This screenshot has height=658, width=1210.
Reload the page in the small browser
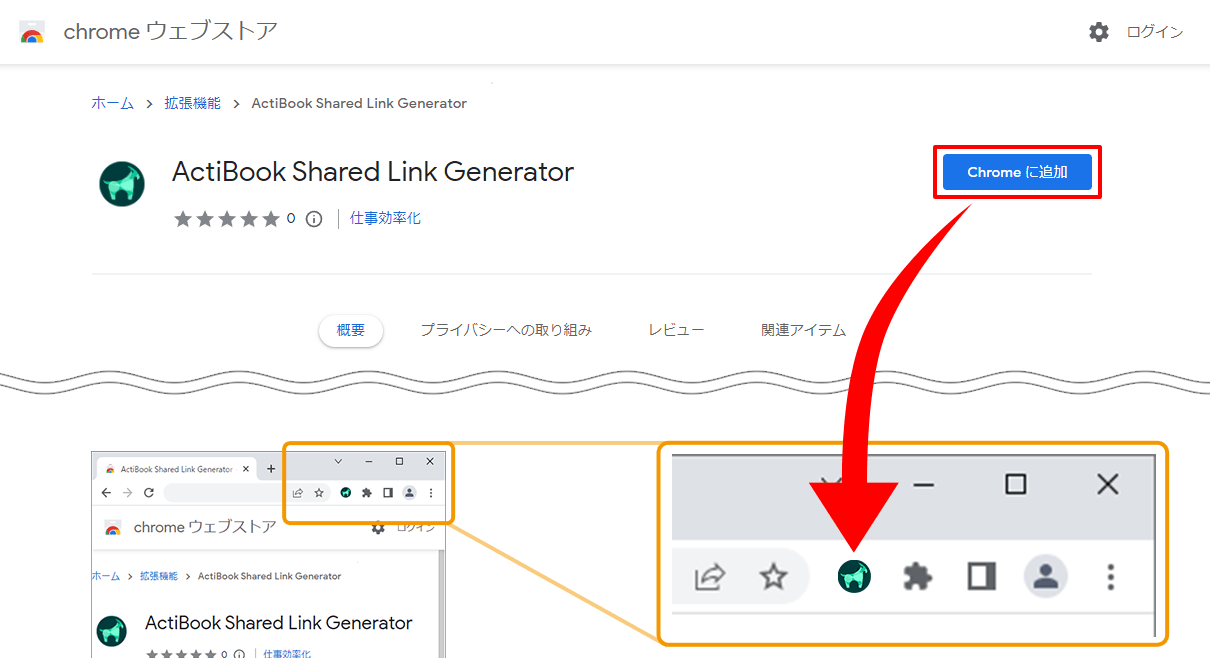149,493
